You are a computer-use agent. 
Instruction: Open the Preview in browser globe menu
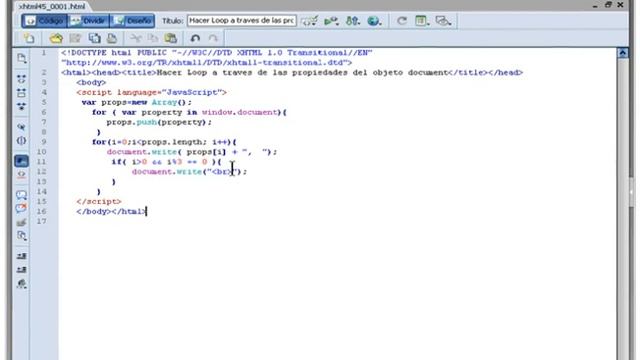[374, 21]
